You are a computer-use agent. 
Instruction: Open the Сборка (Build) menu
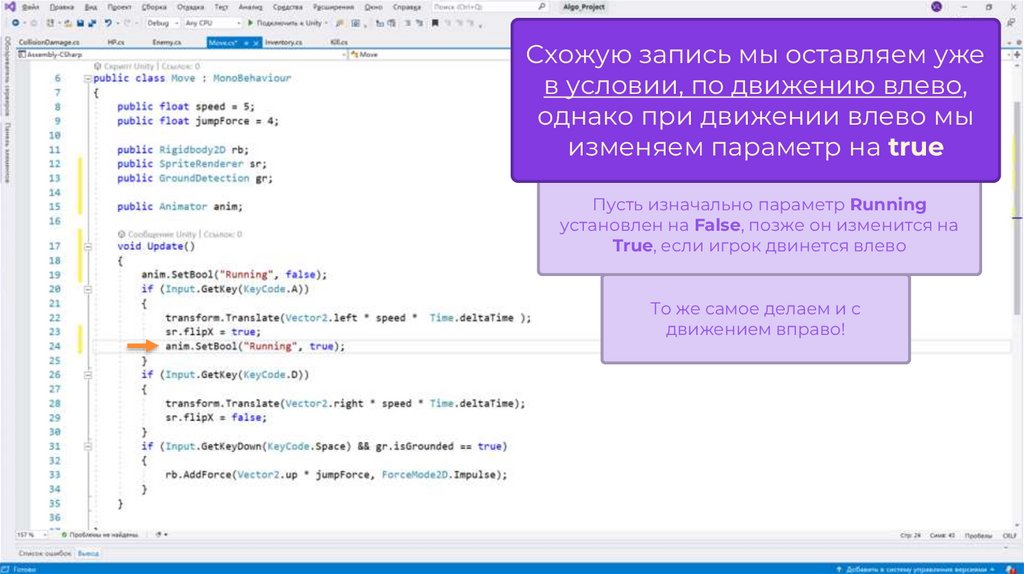pos(154,6)
